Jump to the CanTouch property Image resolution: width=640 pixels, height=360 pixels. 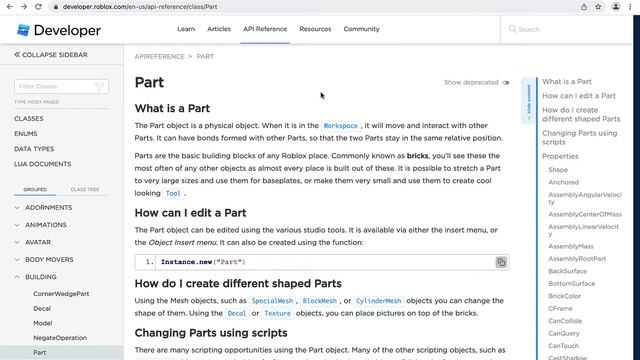563,346
